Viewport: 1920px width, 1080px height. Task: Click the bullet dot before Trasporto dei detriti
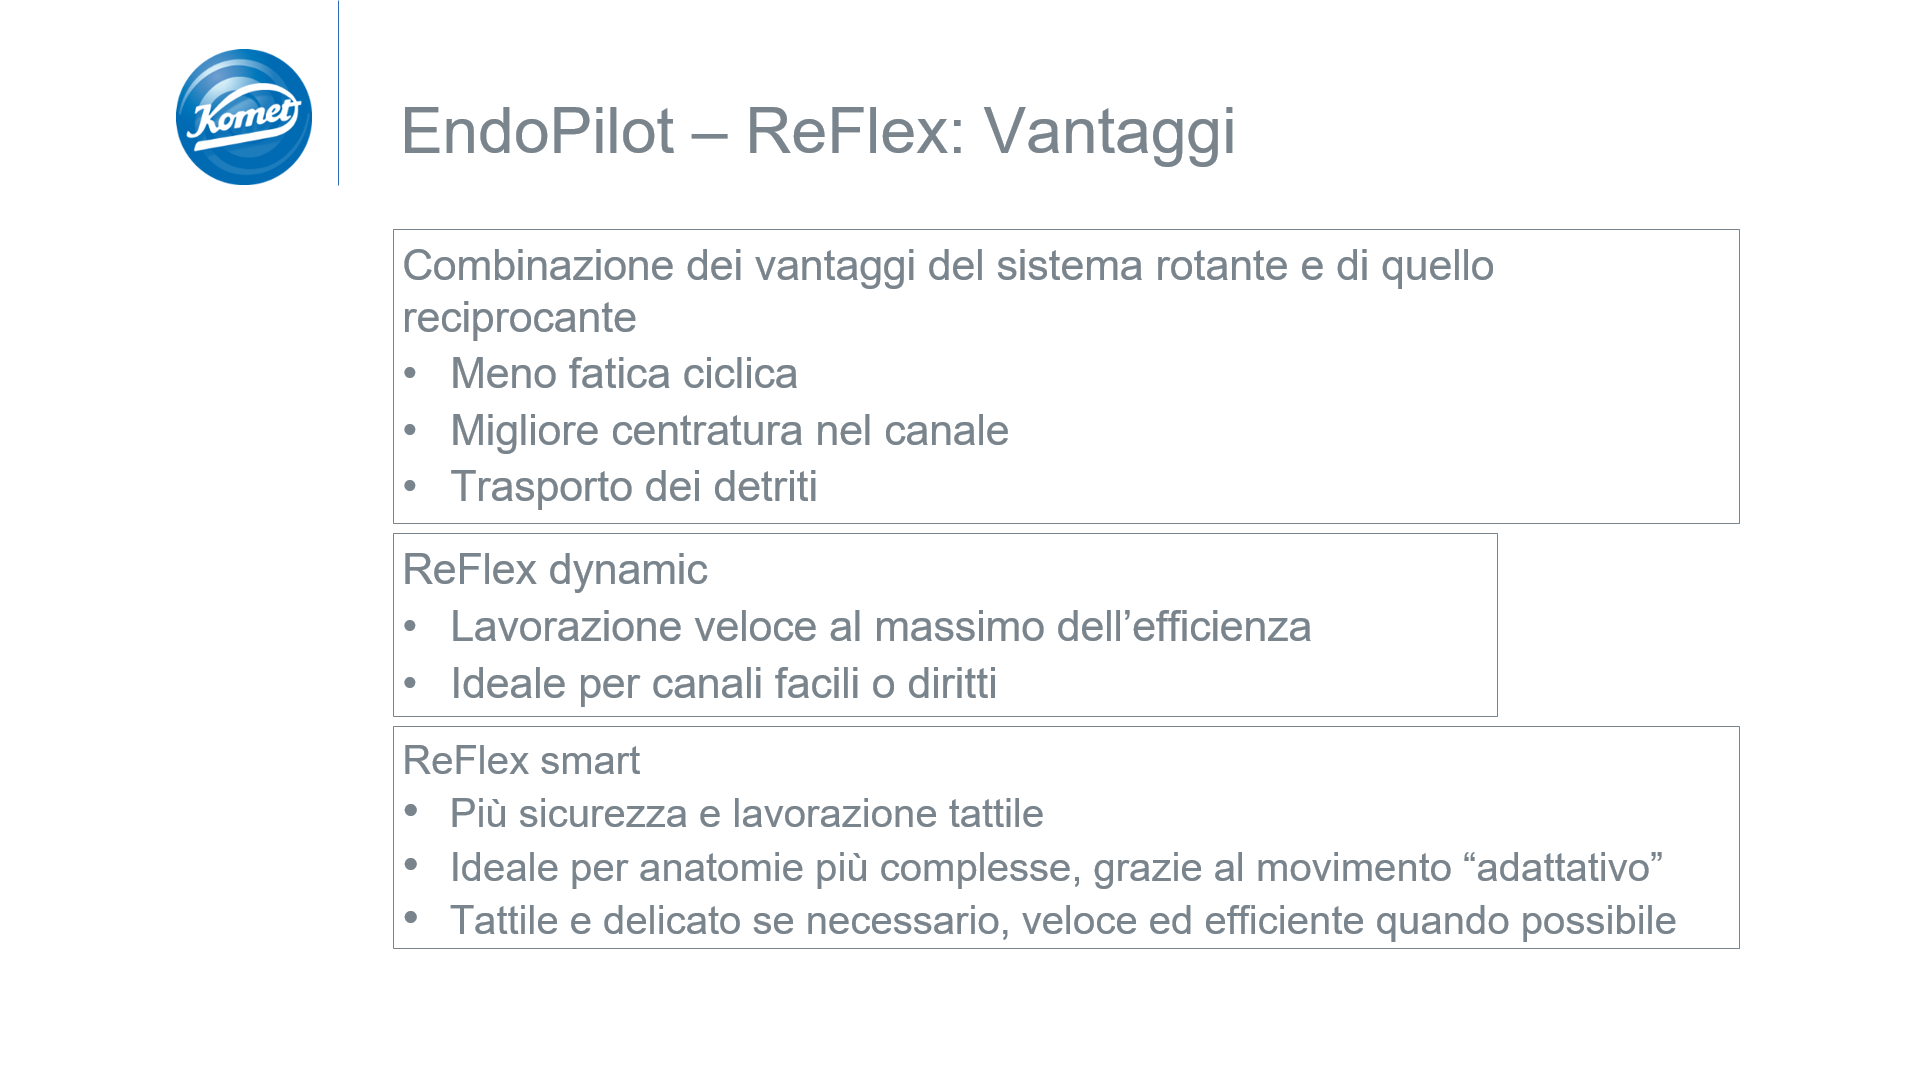tap(410, 487)
